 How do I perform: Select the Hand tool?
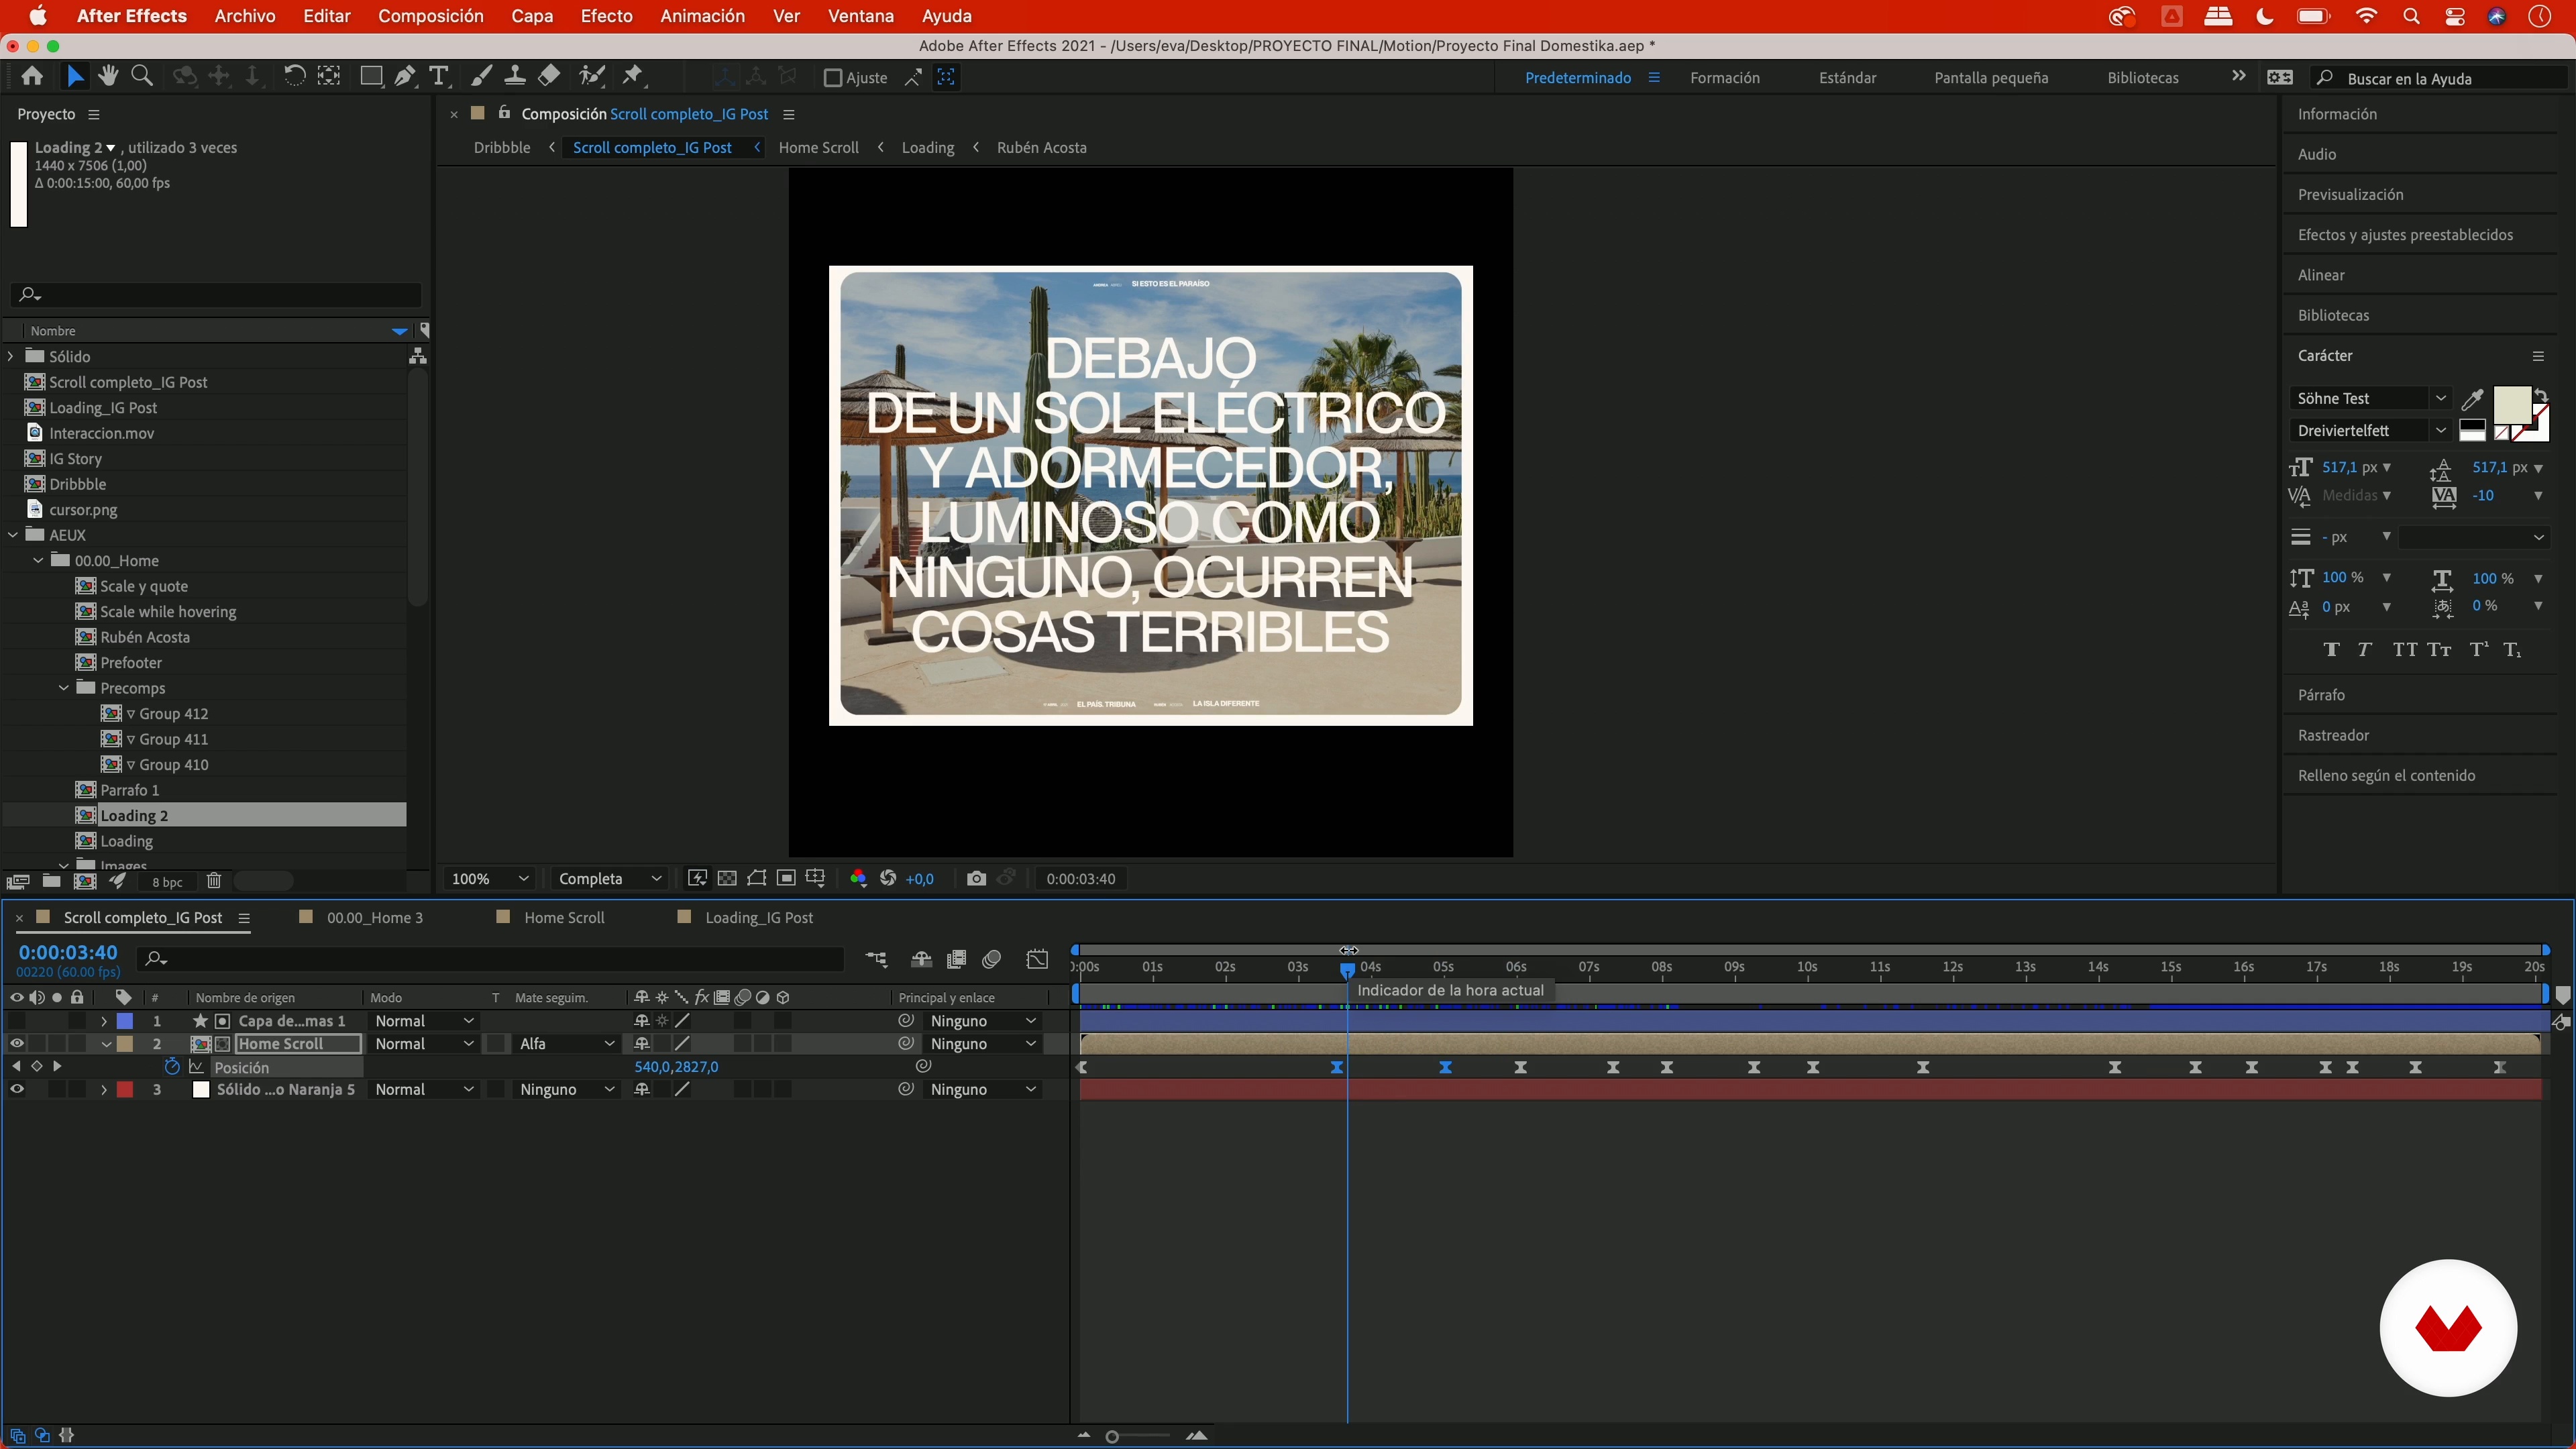(108, 76)
